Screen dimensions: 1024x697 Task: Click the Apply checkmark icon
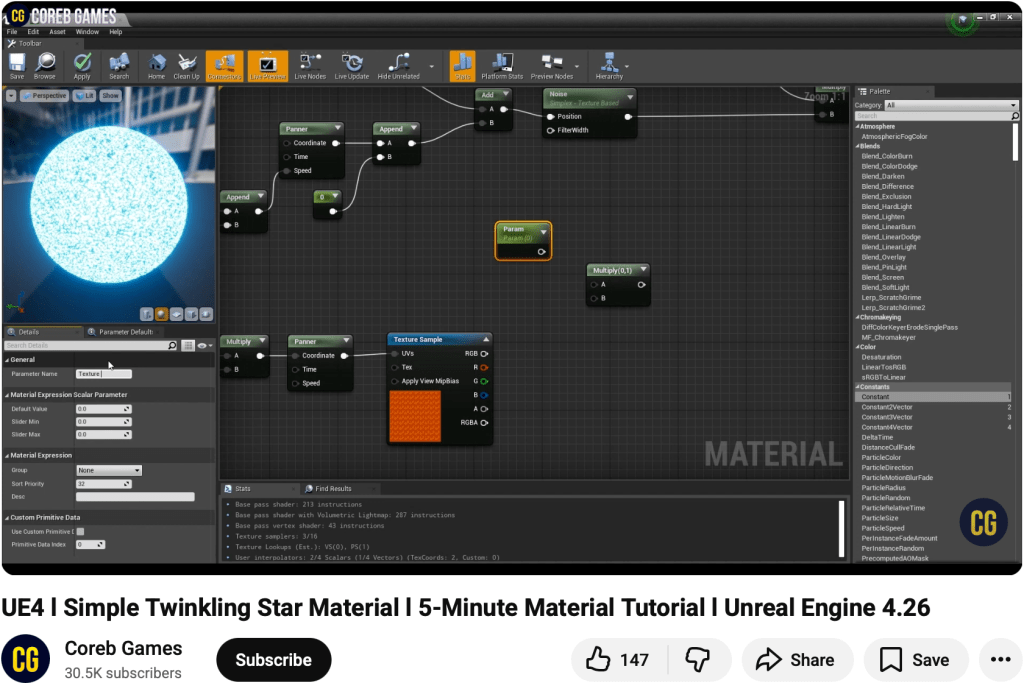point(82,63)
